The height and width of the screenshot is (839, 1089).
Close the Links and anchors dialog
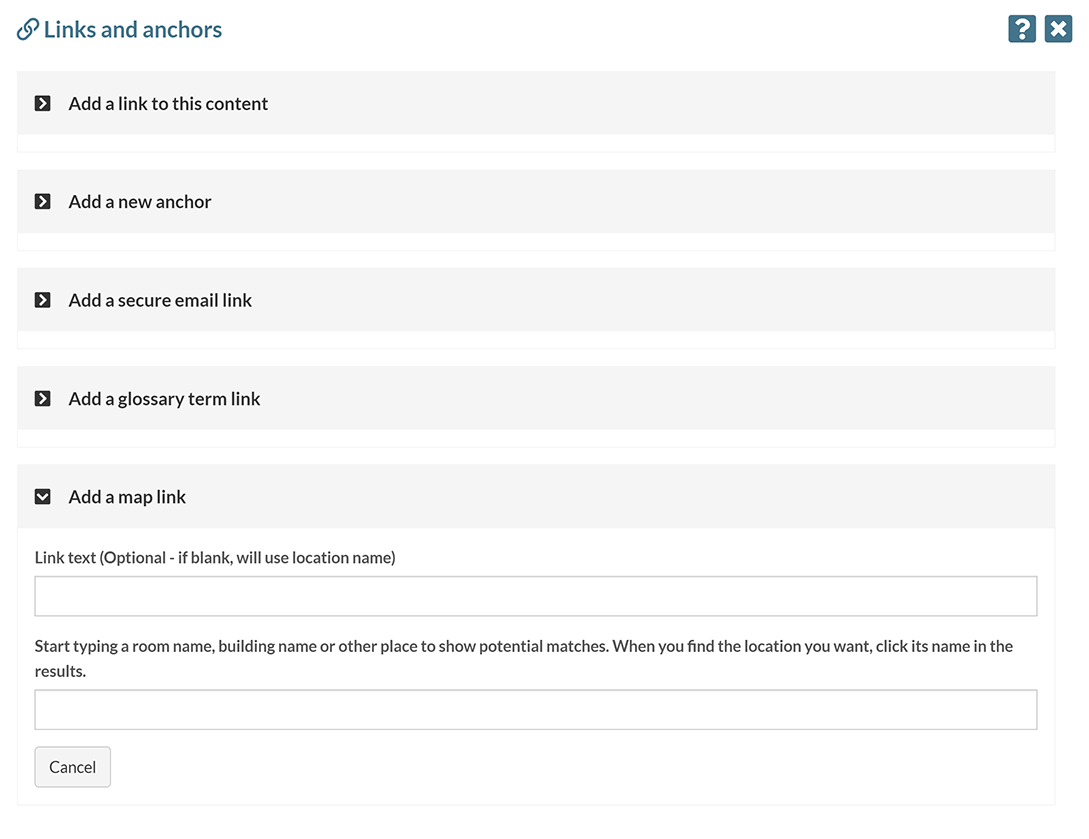pyautogui.click(x=1058, y=29)
